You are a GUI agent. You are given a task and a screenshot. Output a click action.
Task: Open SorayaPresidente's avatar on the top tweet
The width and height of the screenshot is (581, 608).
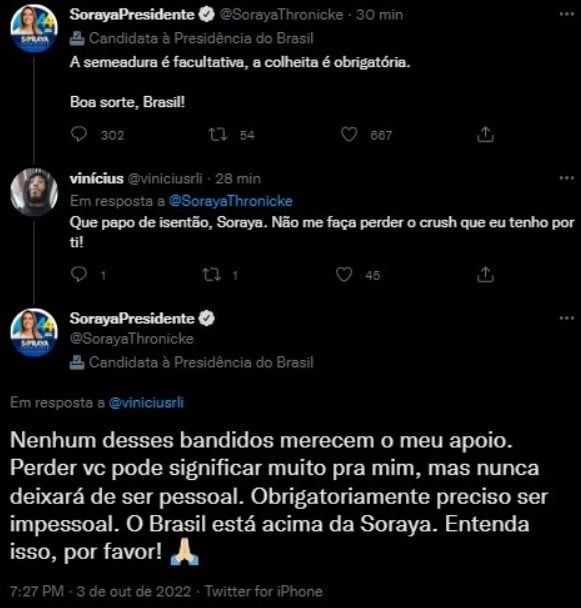(x=34, y=28)
